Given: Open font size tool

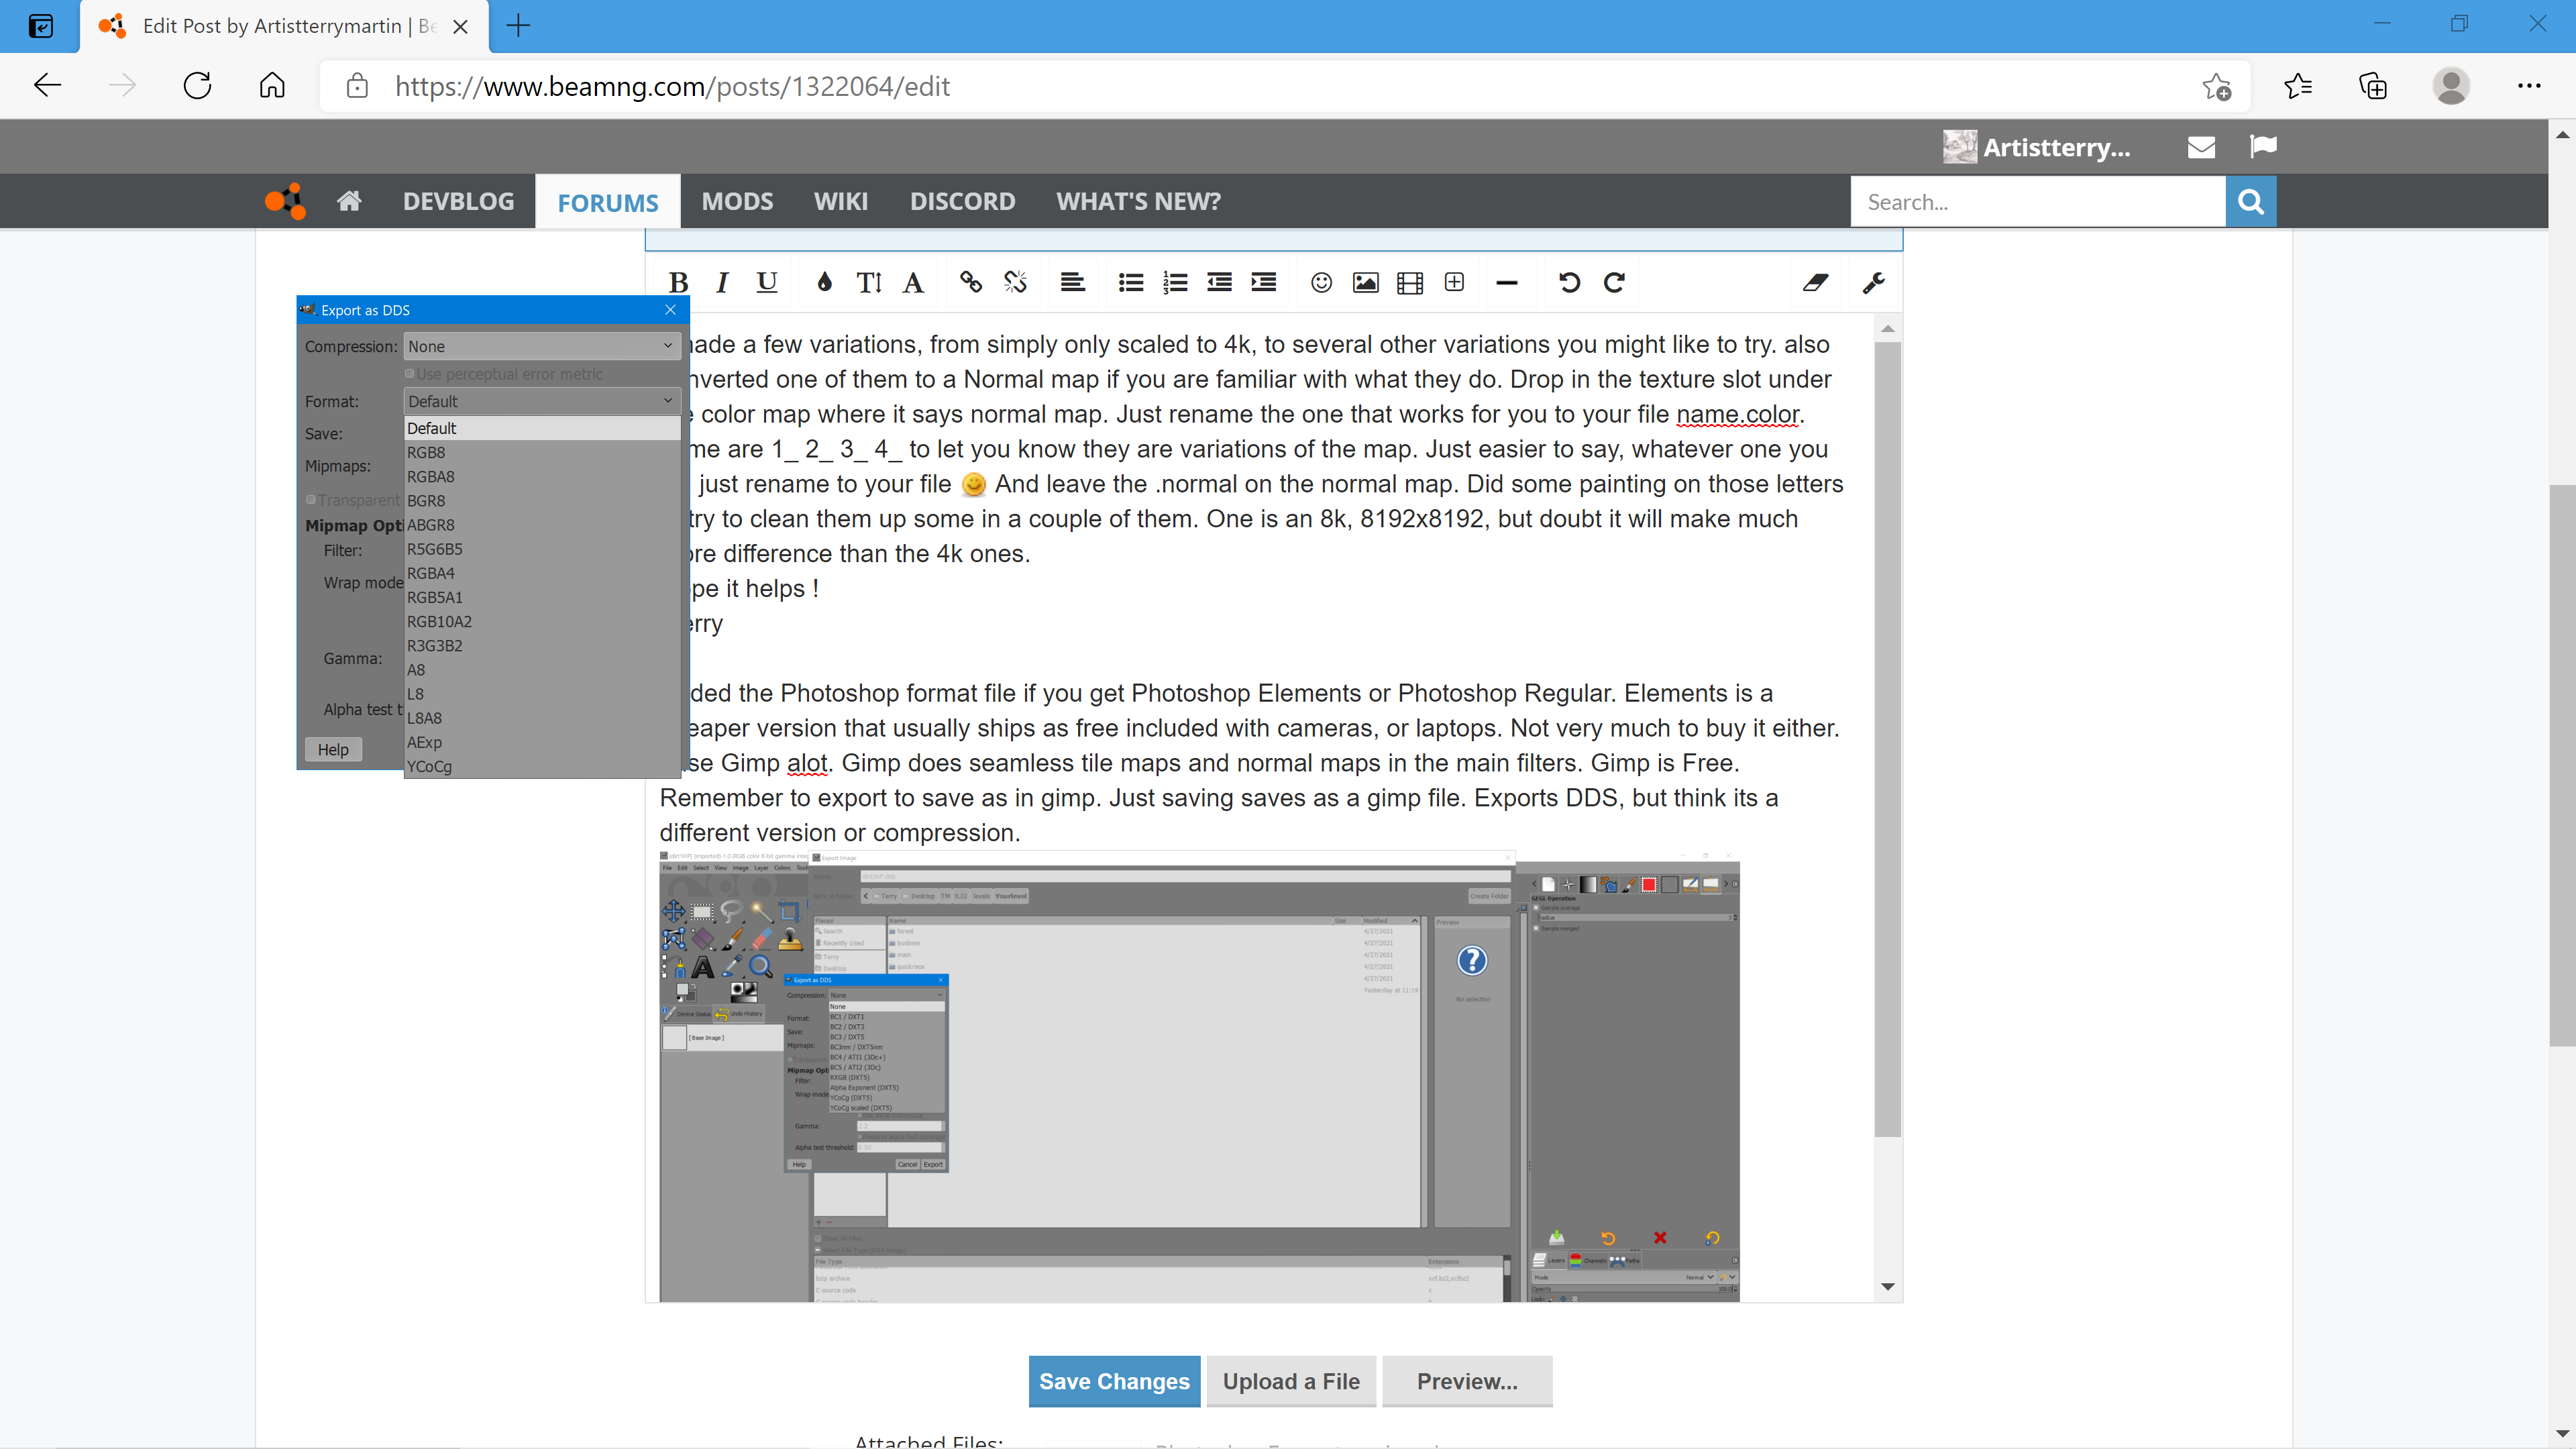Looking at the screenshot, I should [869, 283].
